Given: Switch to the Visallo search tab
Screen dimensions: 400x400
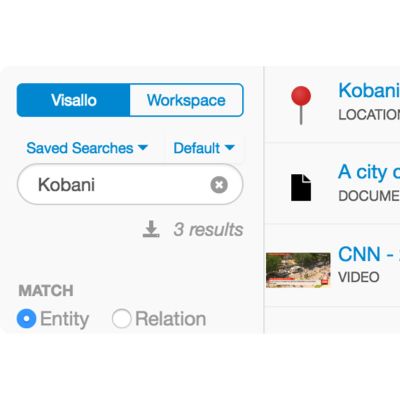Looking at the screenshot, I should click(x=74, y=100).
